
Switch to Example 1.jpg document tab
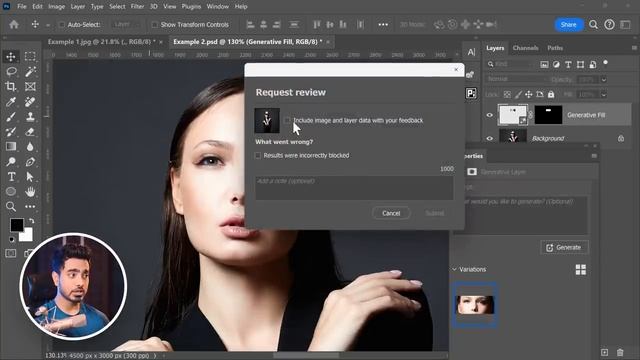coord(102,42)
